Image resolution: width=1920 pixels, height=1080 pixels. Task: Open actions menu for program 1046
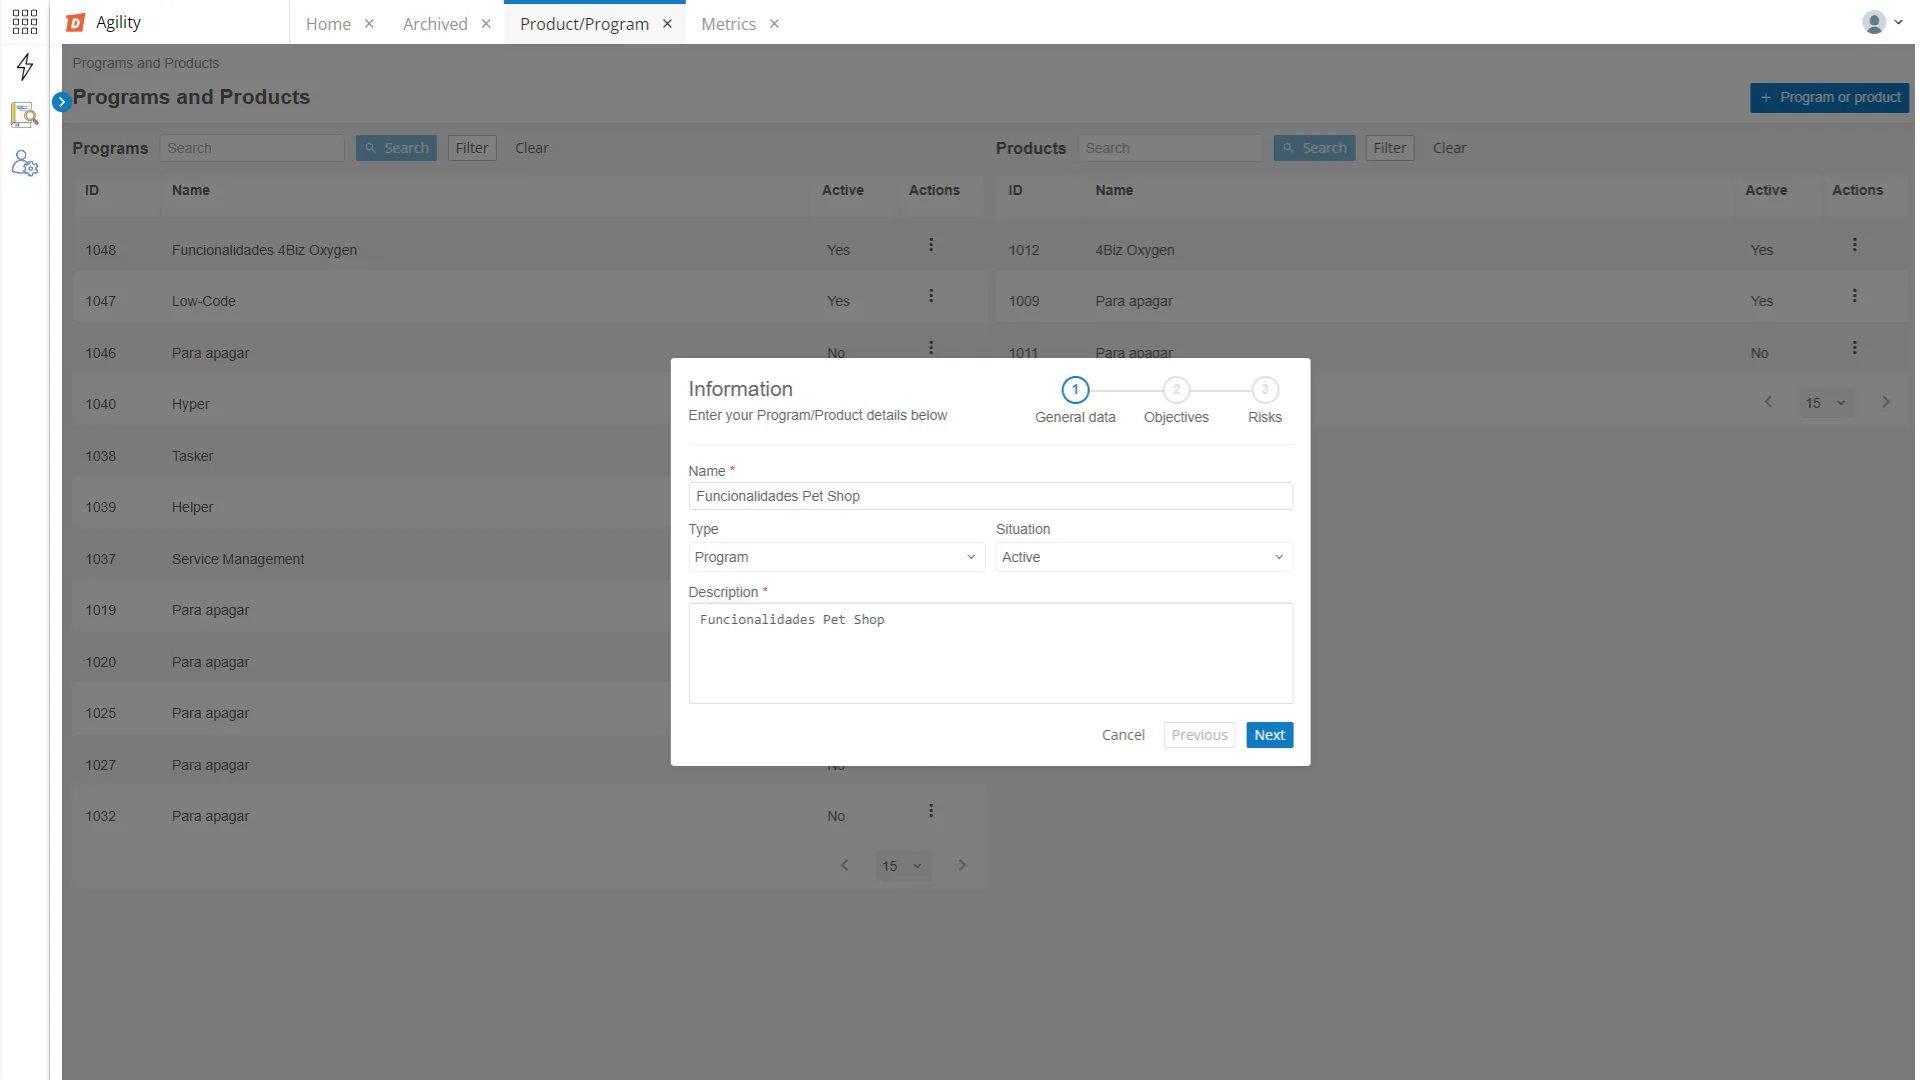(931, 348)
